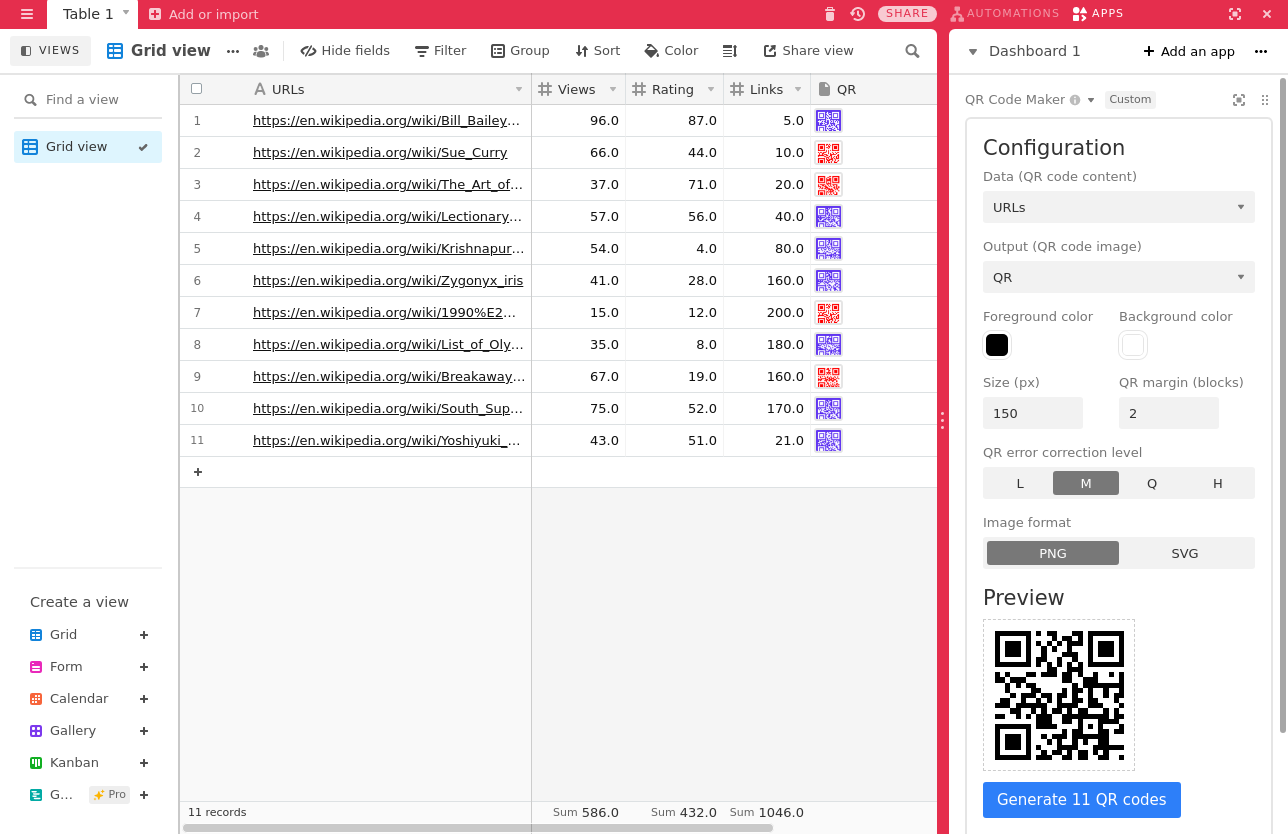
Task: Click Generate 11 QR codes button
Action: (1082, 800)
